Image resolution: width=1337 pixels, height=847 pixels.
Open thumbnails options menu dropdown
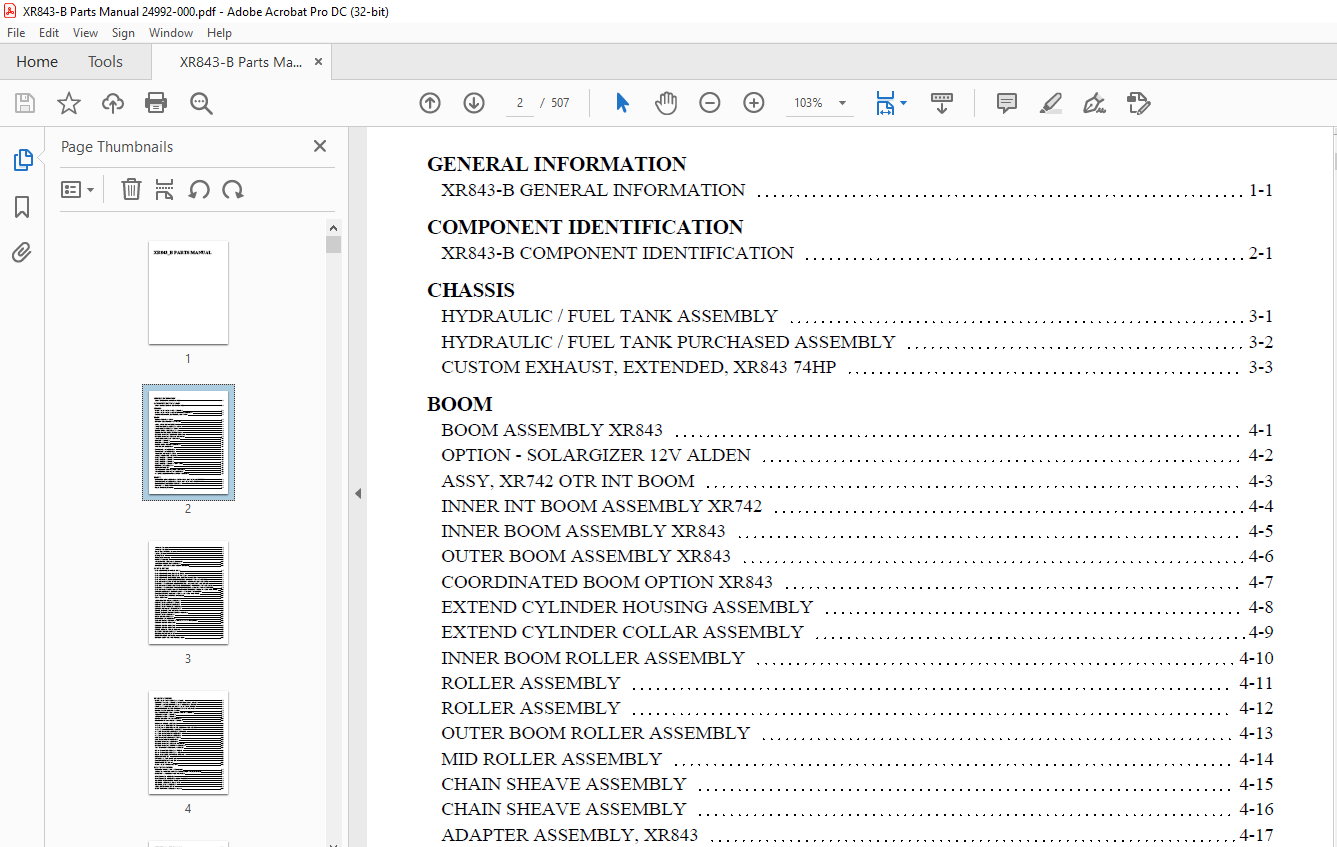click(x=77, y=189)
